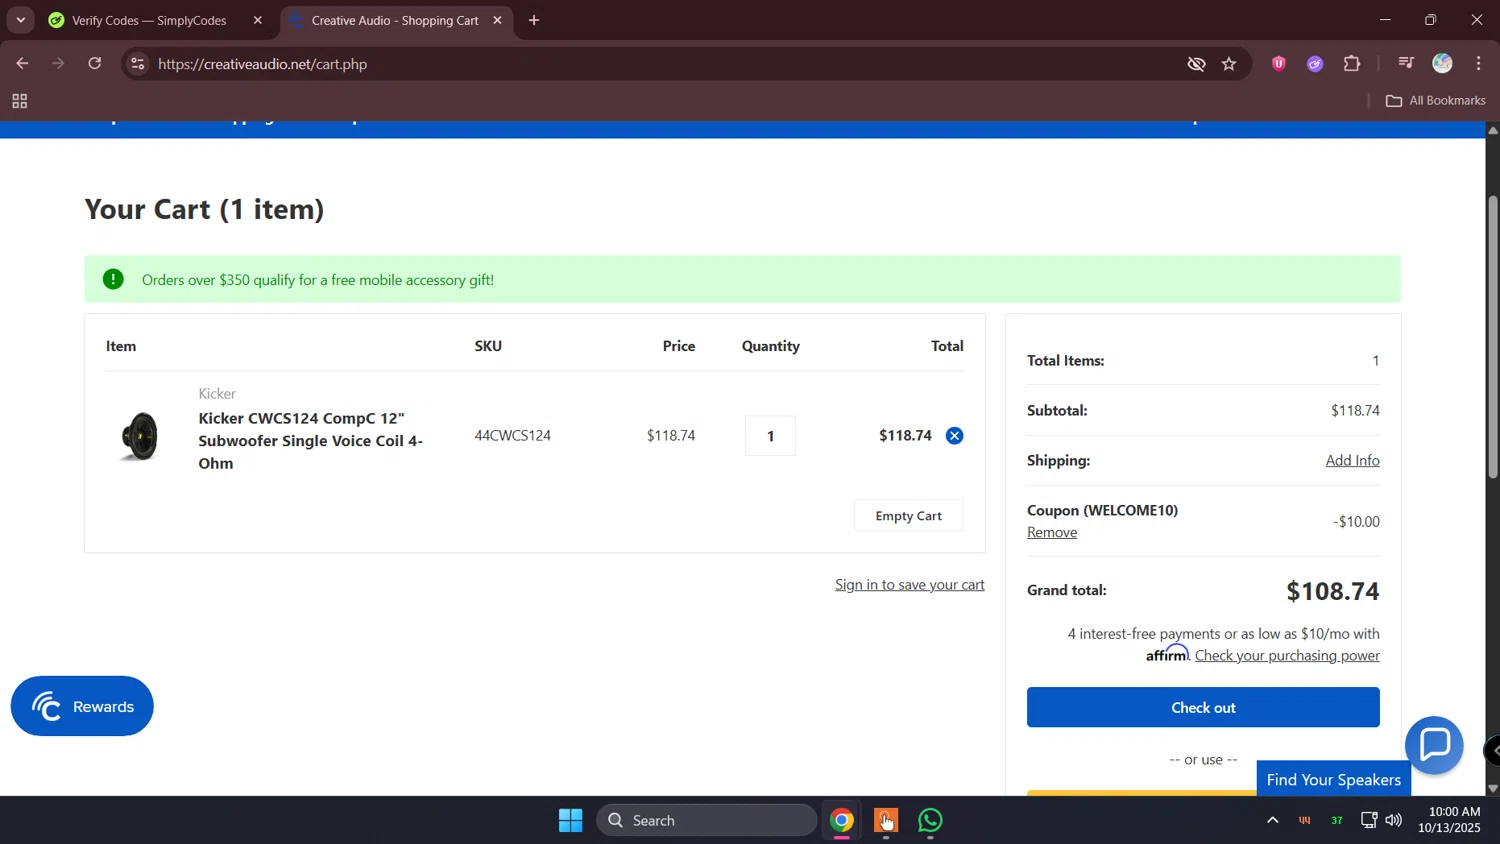Open a new browser tab
Viewport: 1500px width, 844px height.
point(534,20)
